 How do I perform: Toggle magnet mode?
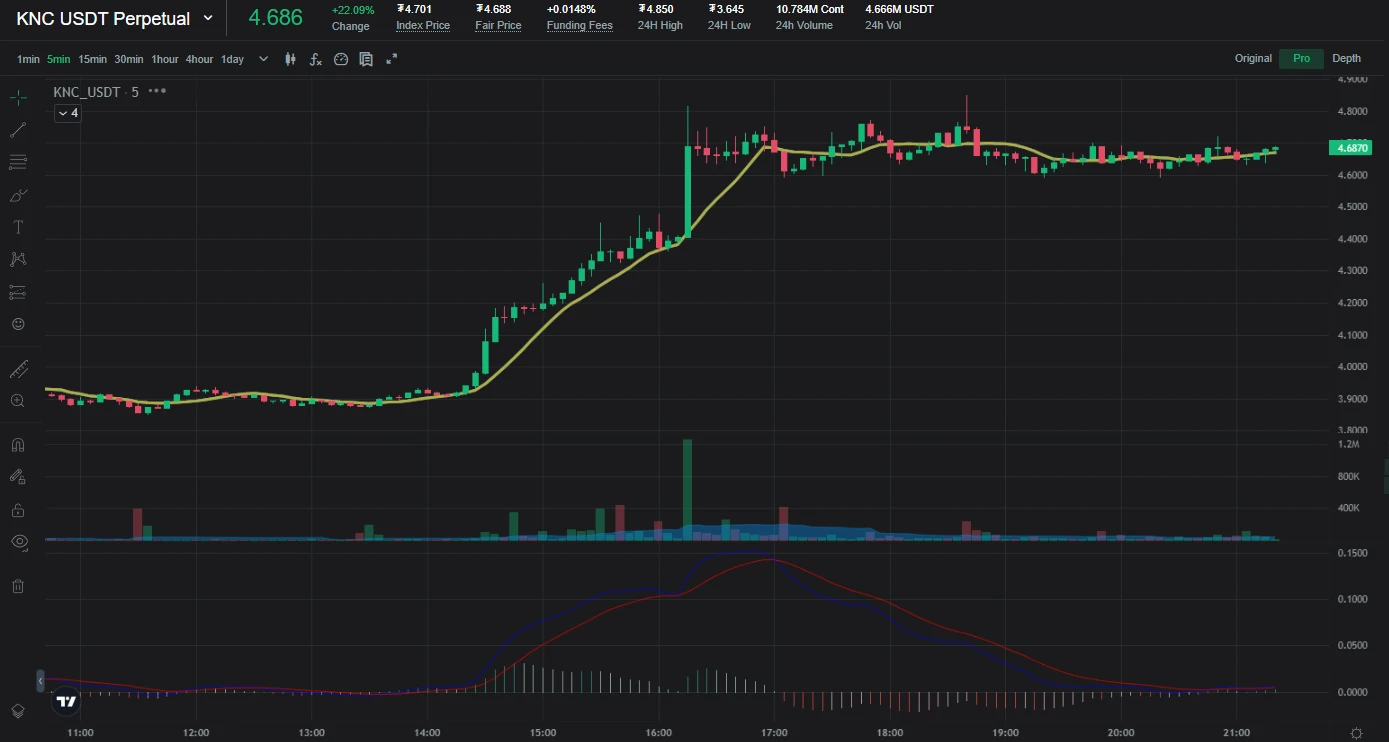coord(18,445)
